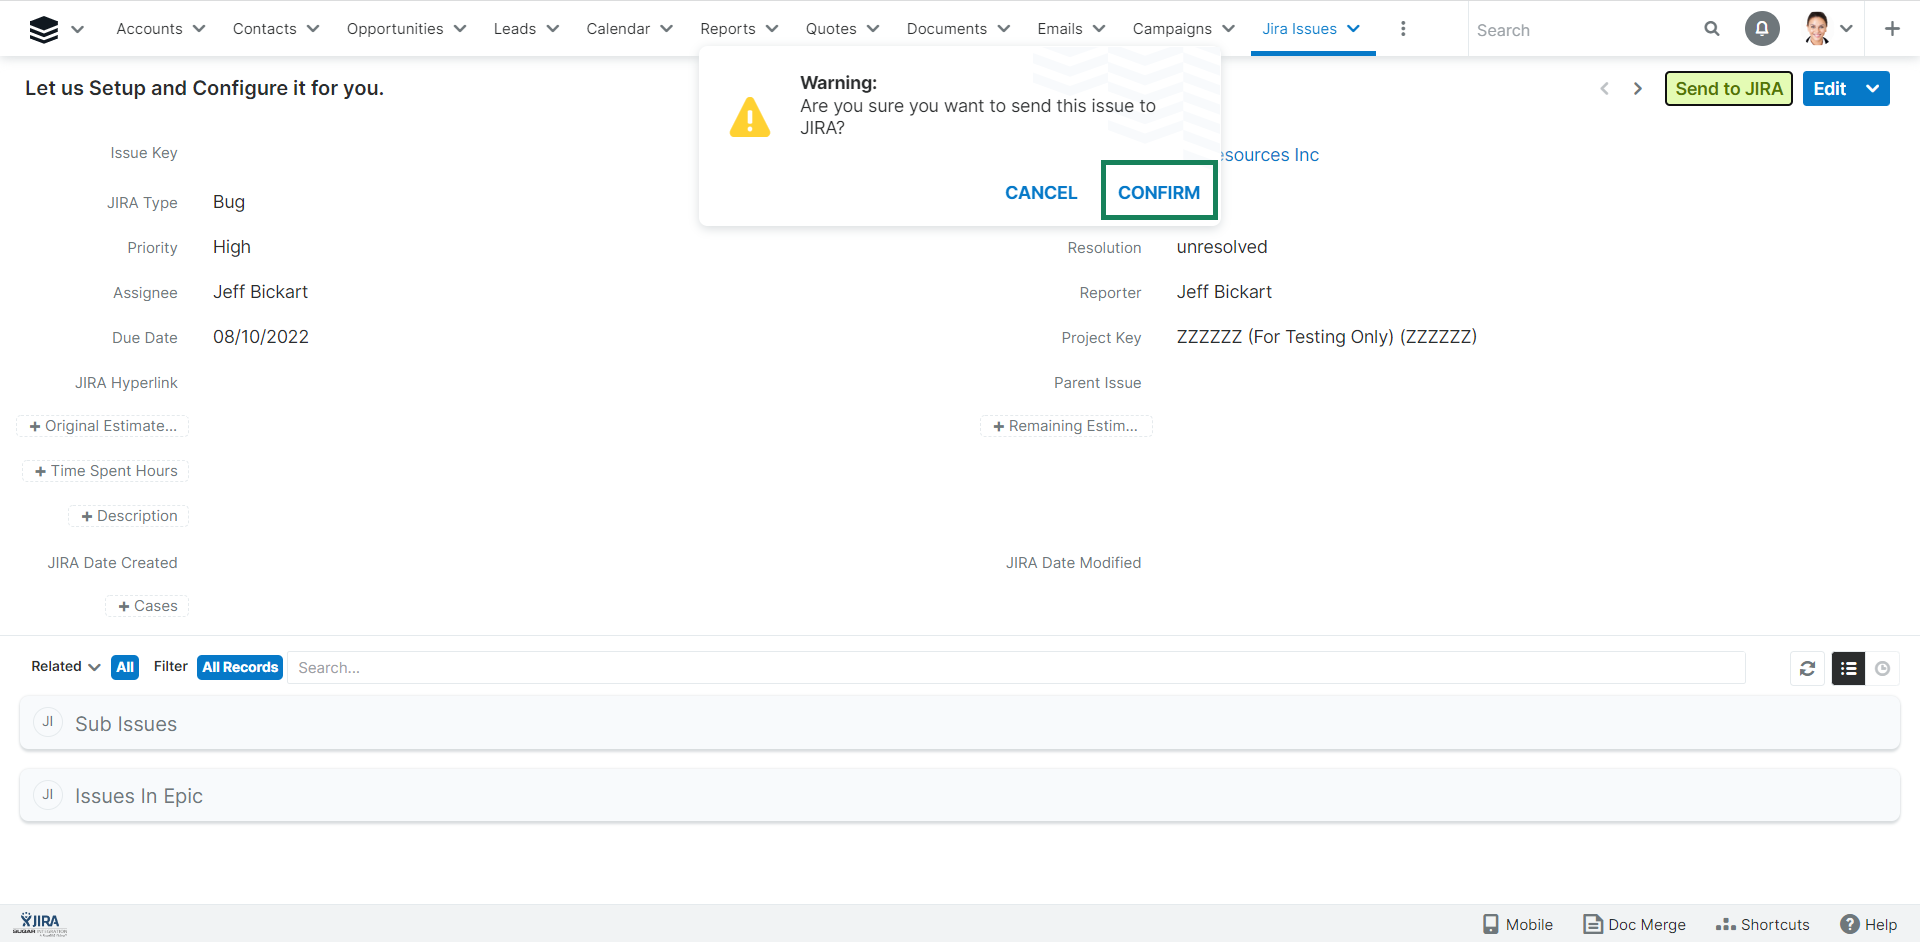Expand the Sub Issues subpanel
The width and height of the screenshot is (1920, 942).
tap(126, 724)
